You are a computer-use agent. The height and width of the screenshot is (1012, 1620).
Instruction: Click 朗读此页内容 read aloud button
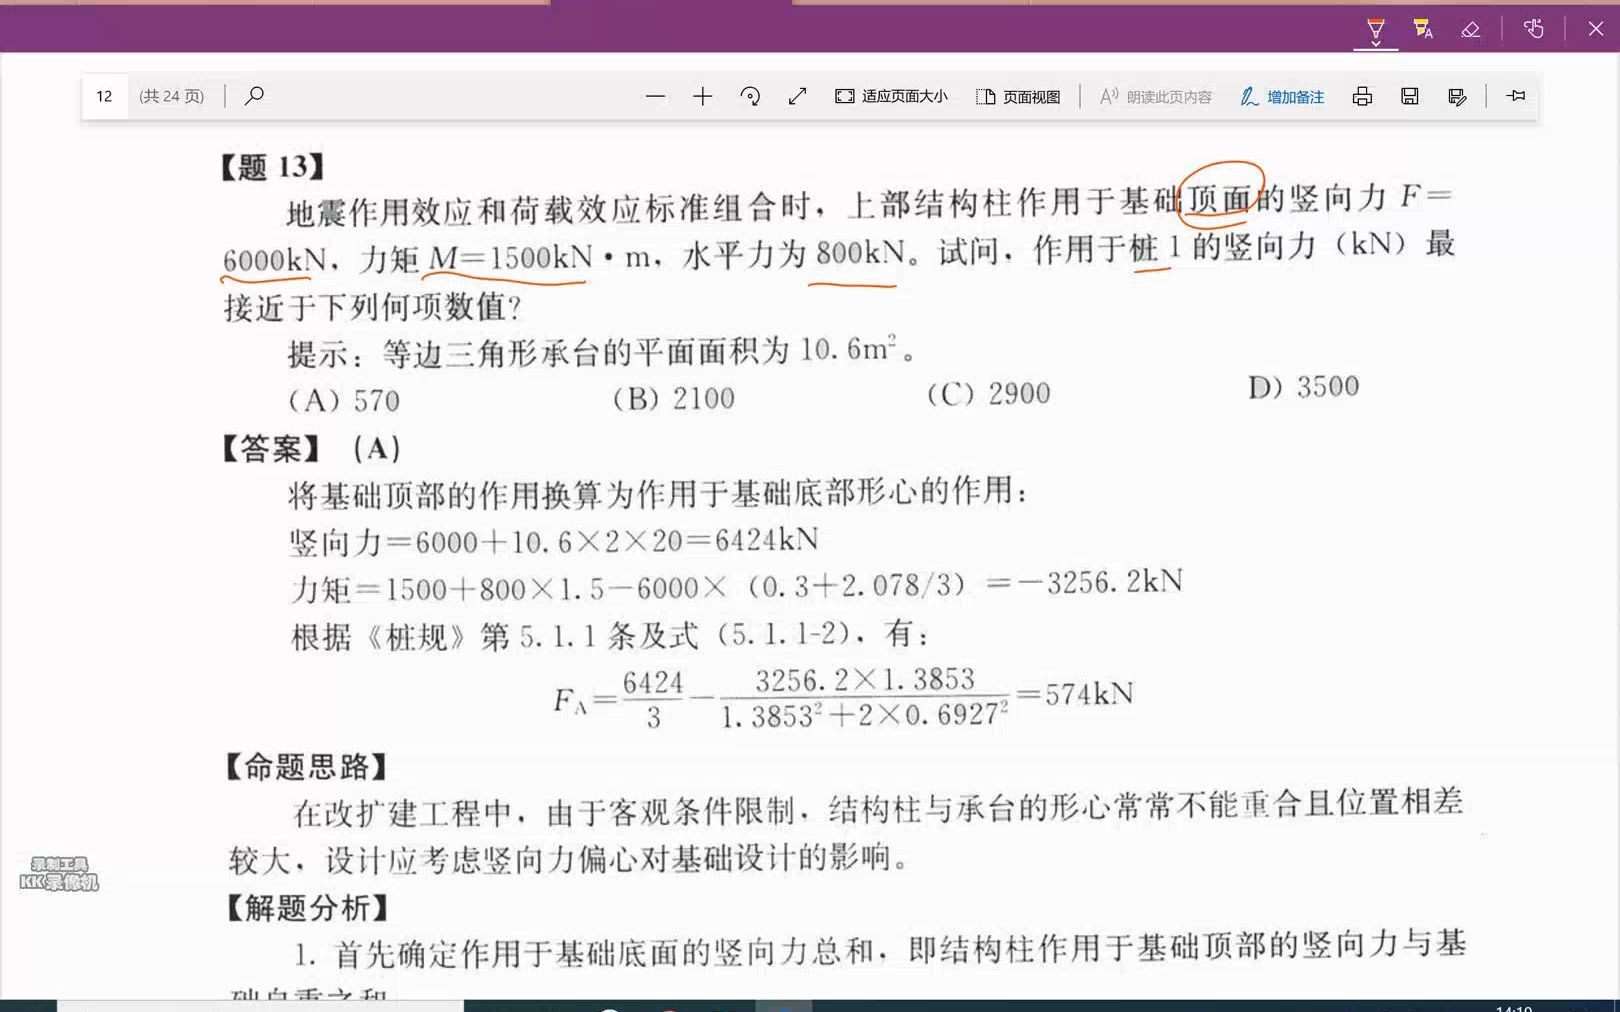tap(1155, 96)
